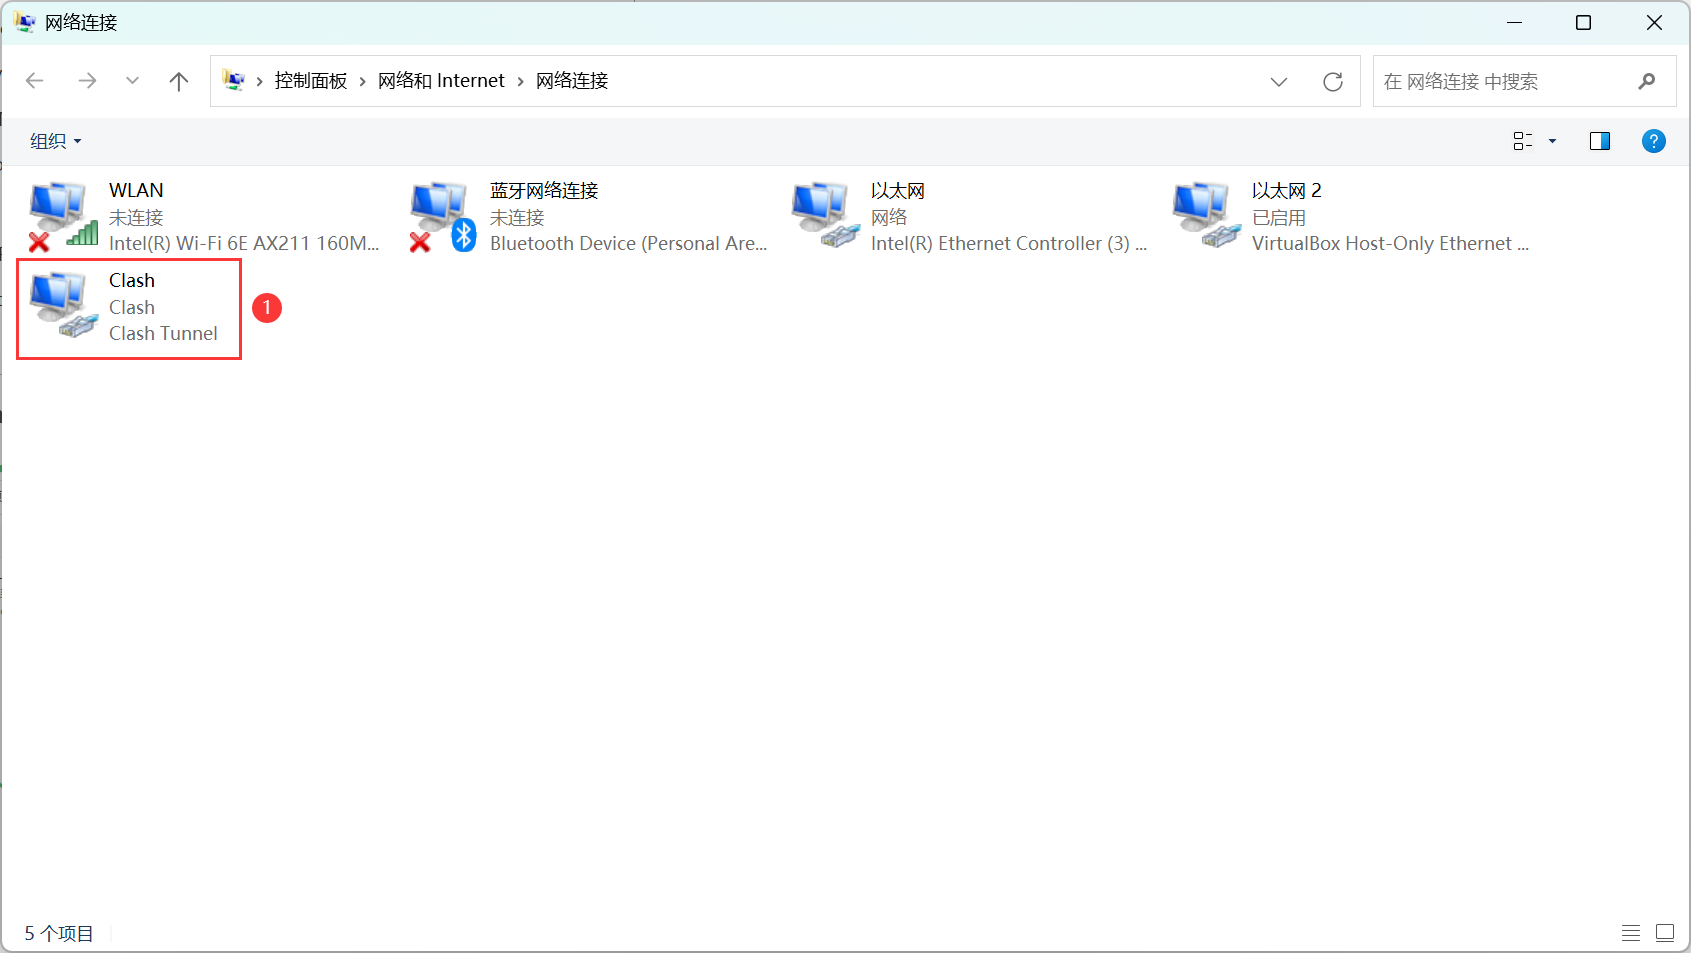
Task: Close the 网络连接 window
Action: pyautogui.click(x=1654, y=22)
